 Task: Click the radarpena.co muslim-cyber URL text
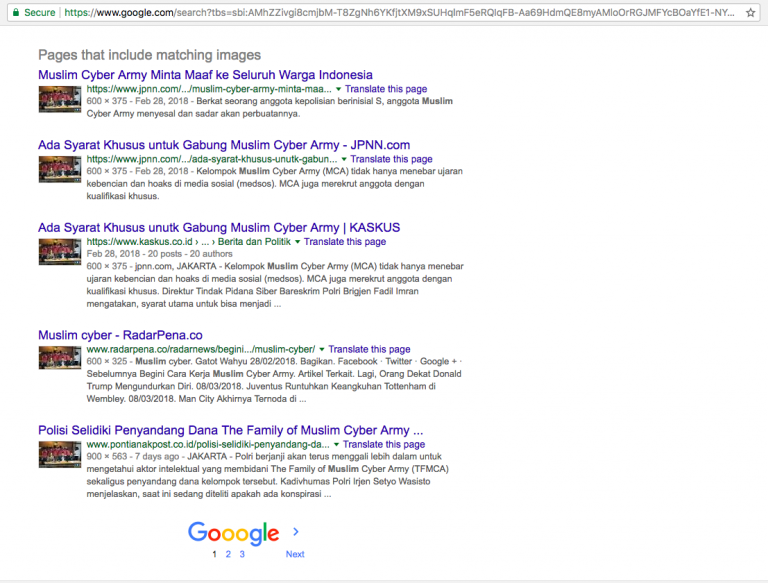tap(201, 350)
